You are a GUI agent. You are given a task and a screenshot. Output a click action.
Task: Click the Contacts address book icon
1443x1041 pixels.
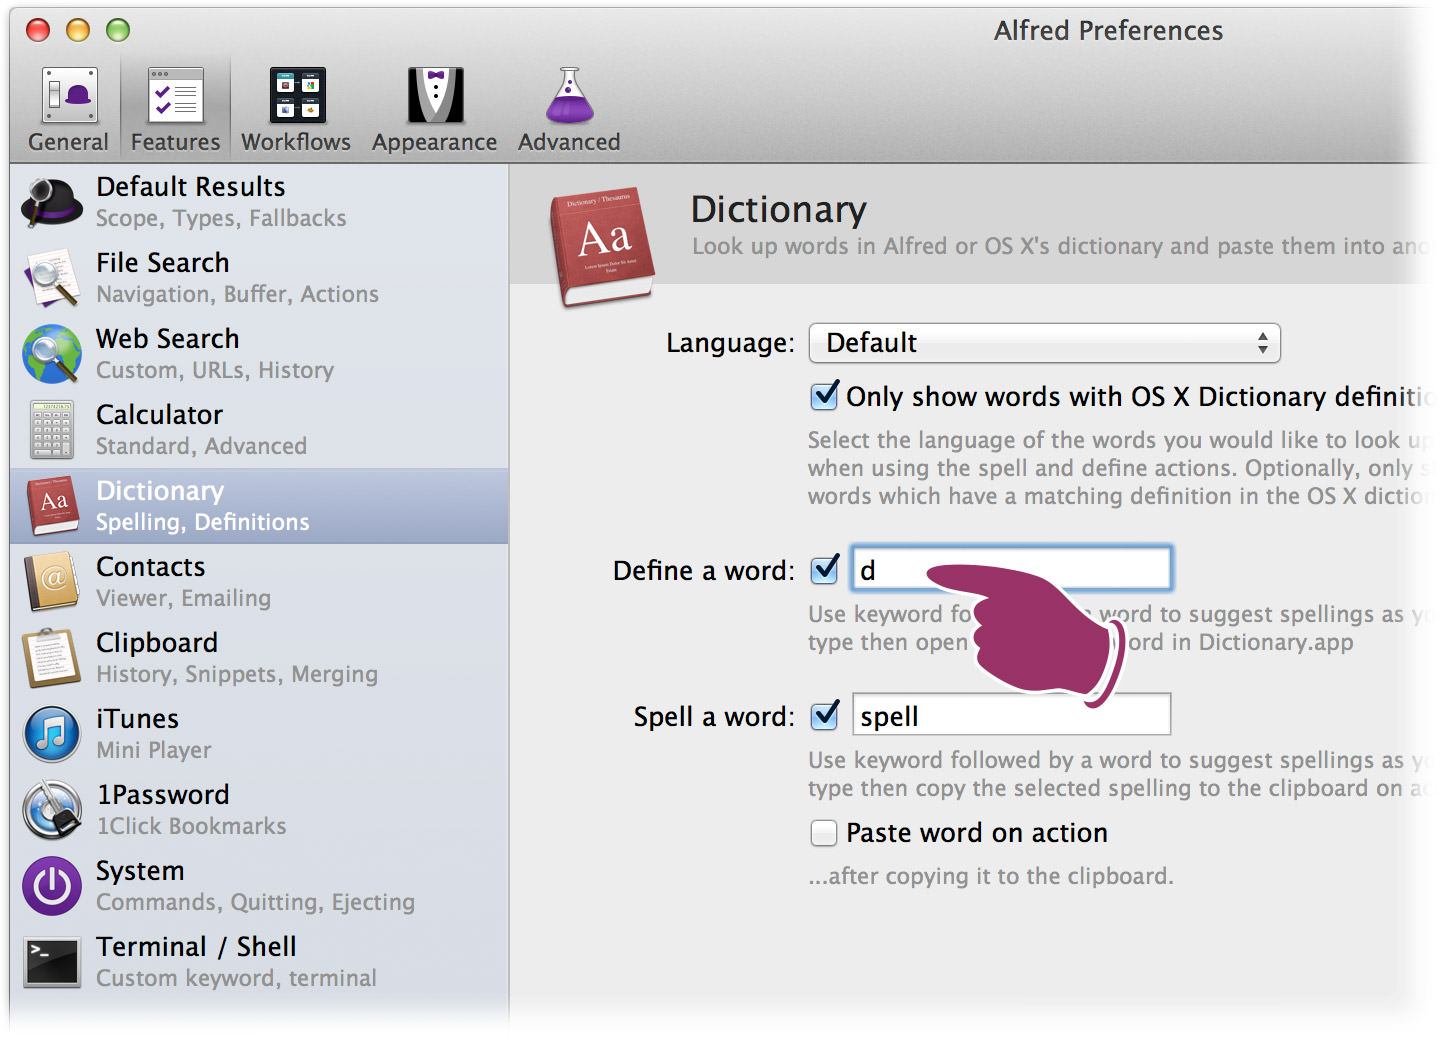[52, 582]
